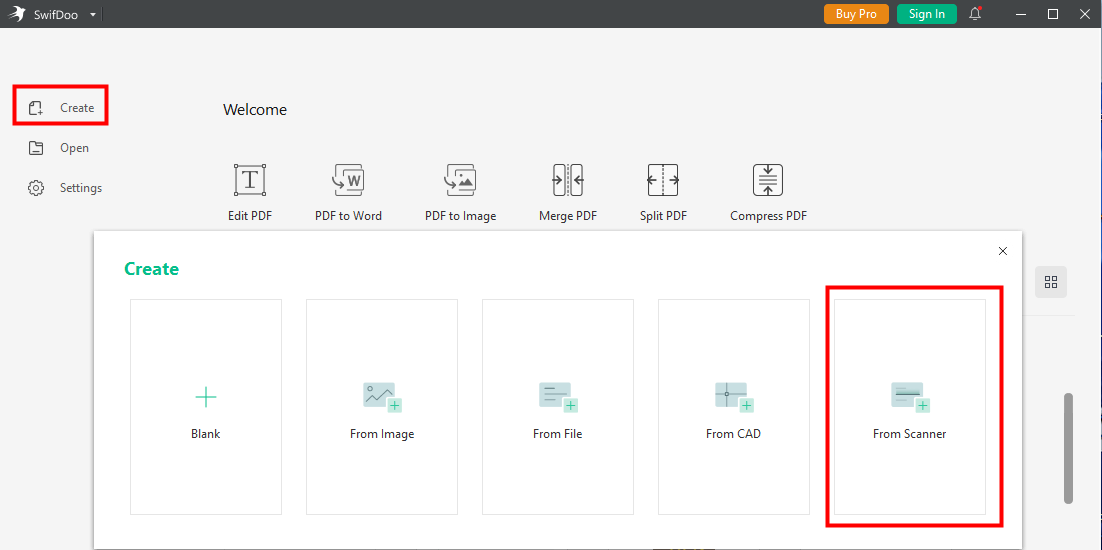Click the Compress PDF icon
The height and width of the screenshot is (550, 1102).
[x=768, y=181]
